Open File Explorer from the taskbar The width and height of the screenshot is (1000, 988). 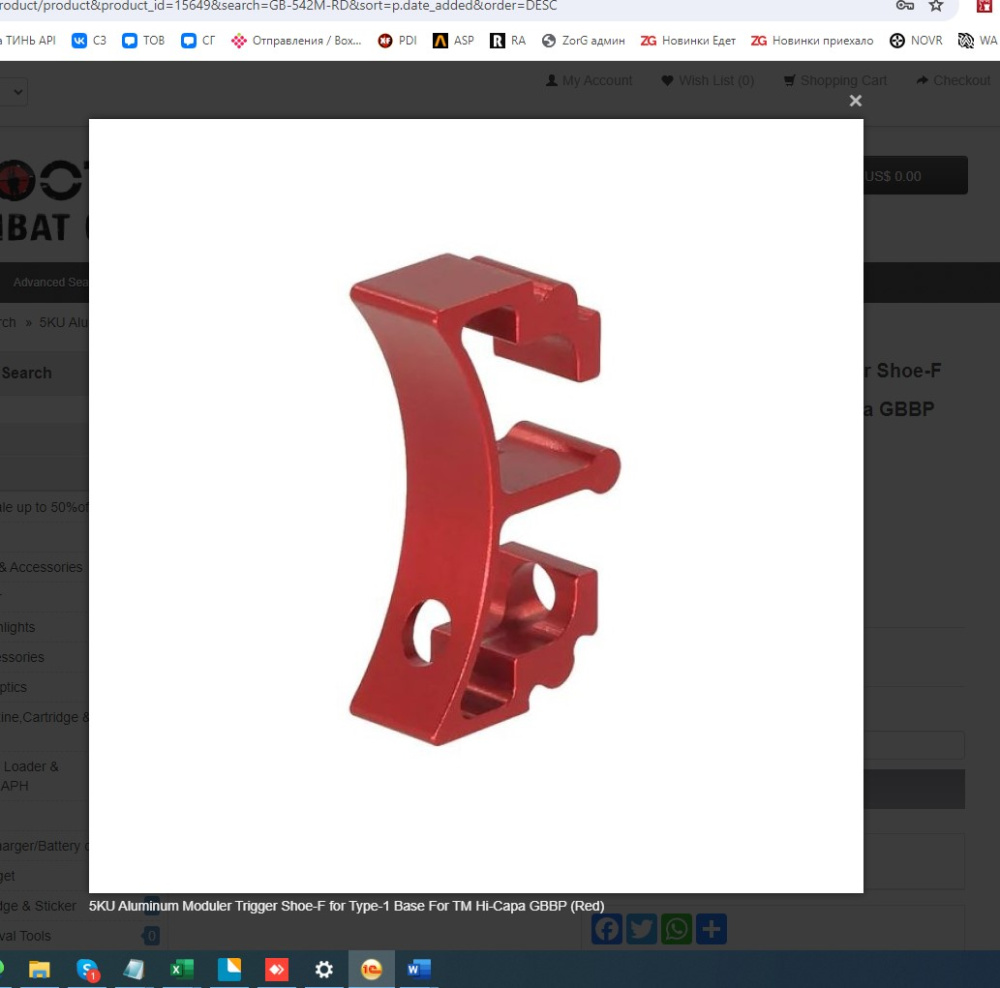(39, 970)
